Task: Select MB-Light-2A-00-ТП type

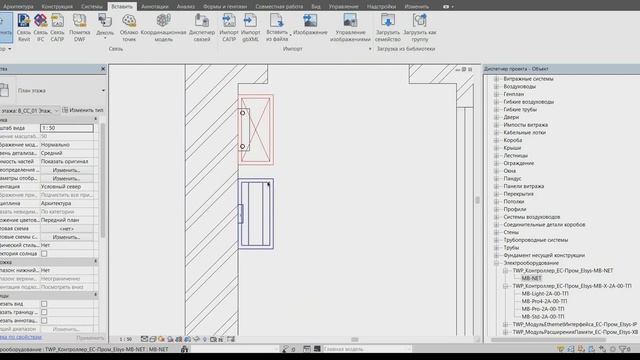Action: pyautogui.click(x=545, y=293)
